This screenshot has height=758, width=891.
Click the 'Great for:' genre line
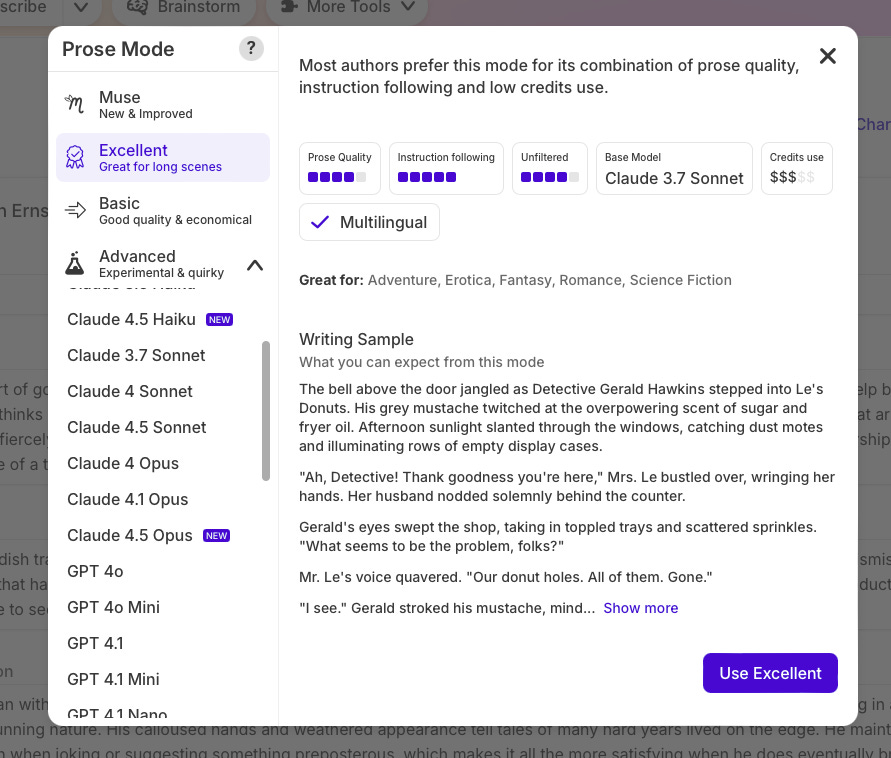(x=515, y=280)
